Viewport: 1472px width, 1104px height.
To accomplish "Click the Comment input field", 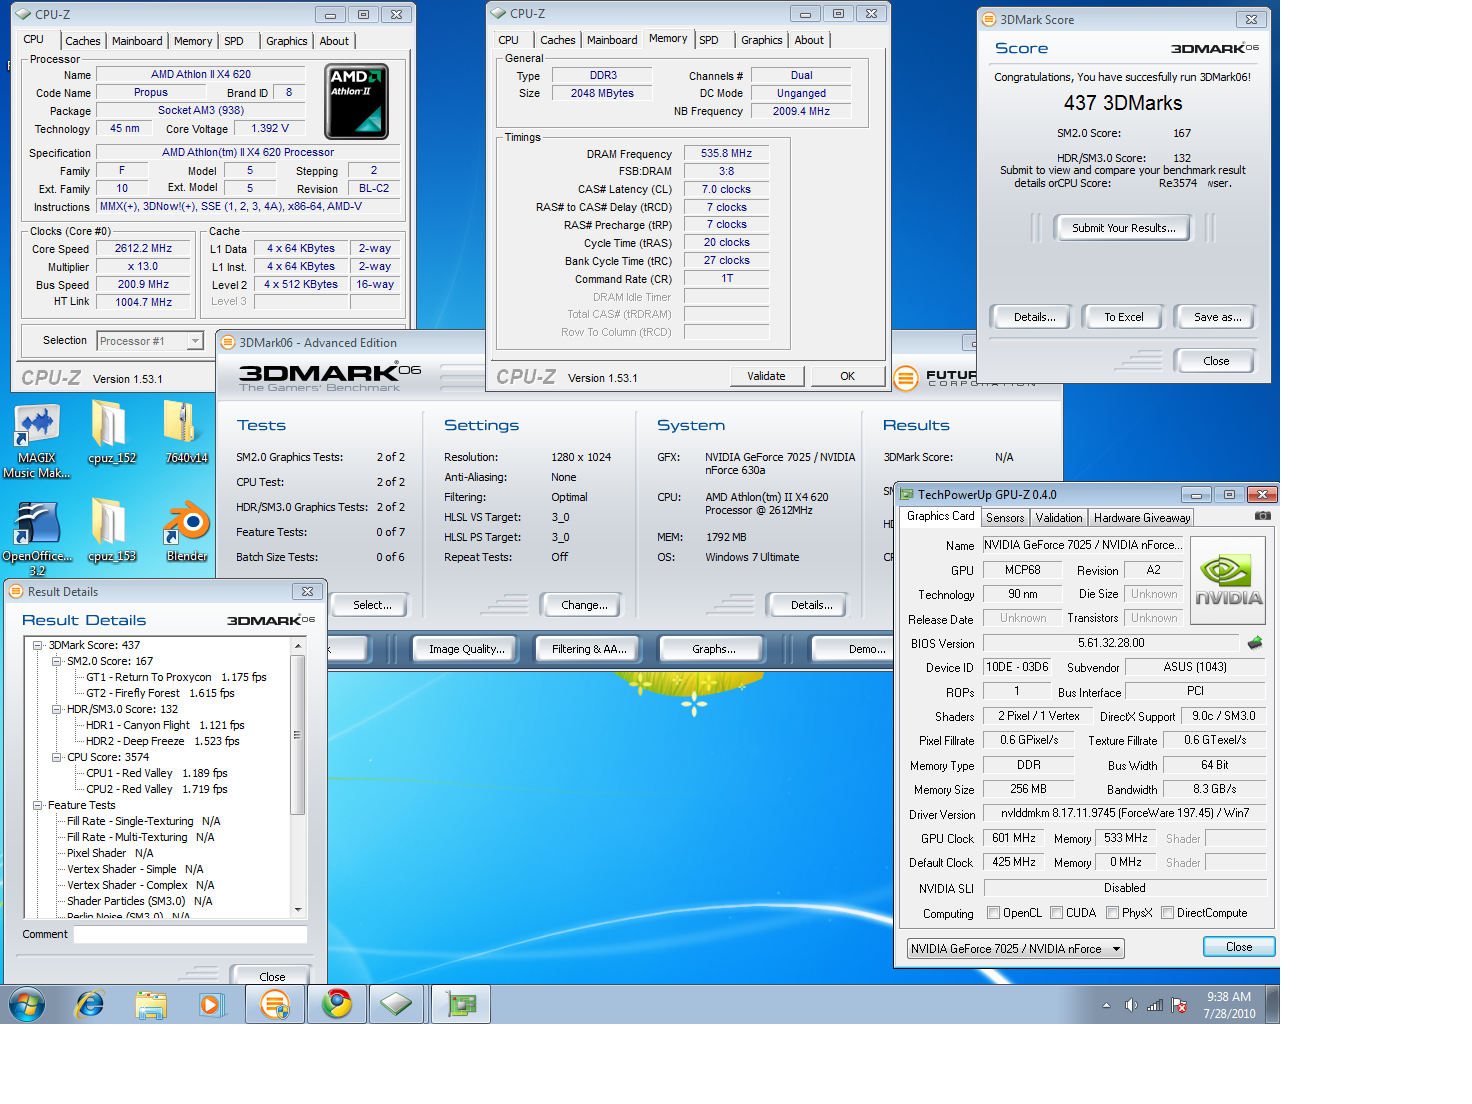I will (x=190, y=934).
